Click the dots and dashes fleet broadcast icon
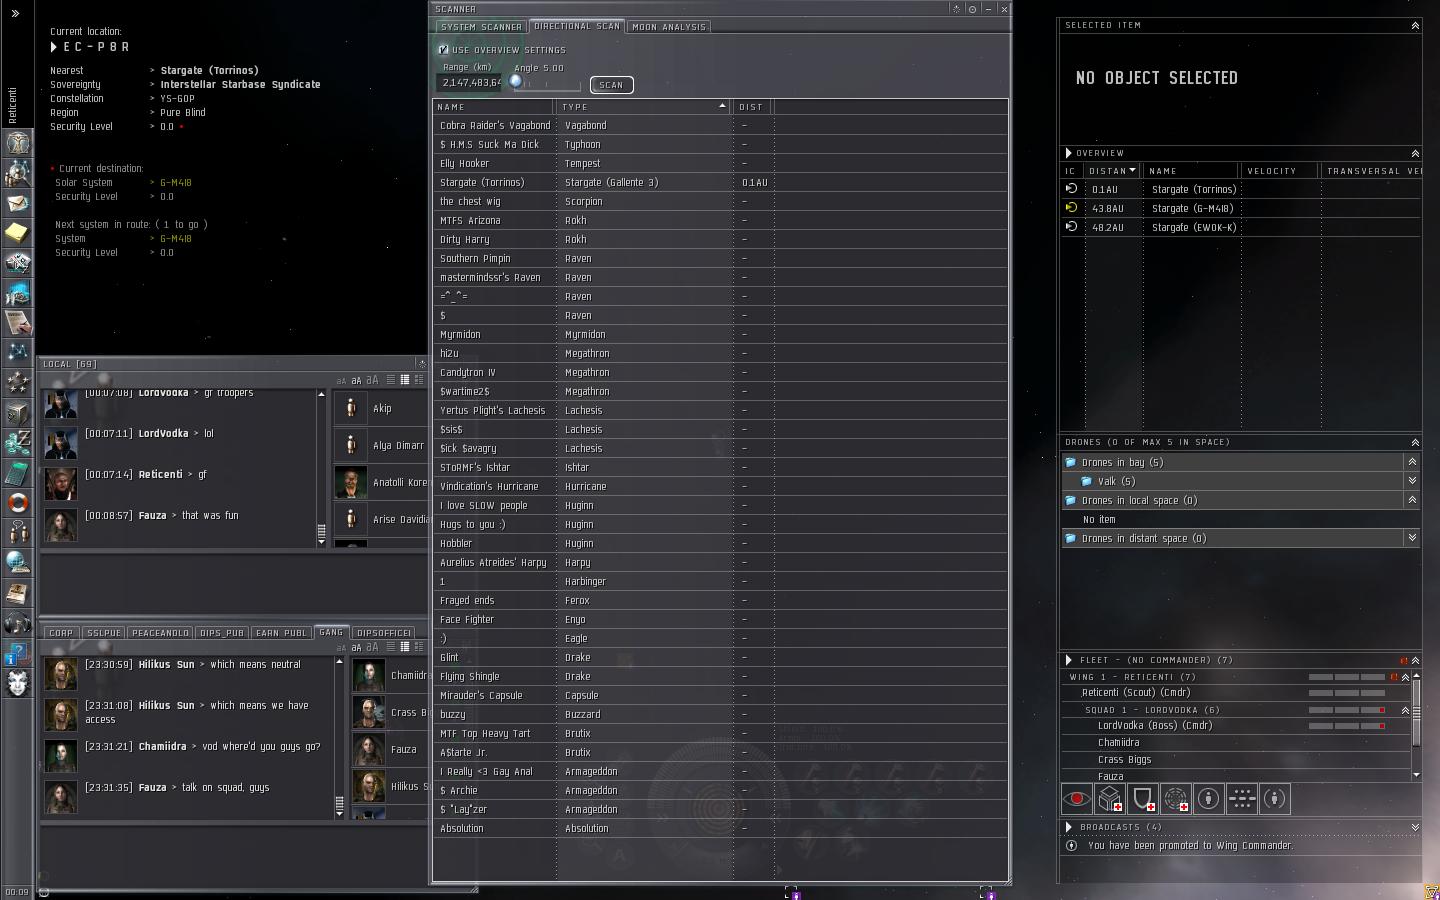This screenshot has width=1440, height=900. click(x=1242, y=799)
